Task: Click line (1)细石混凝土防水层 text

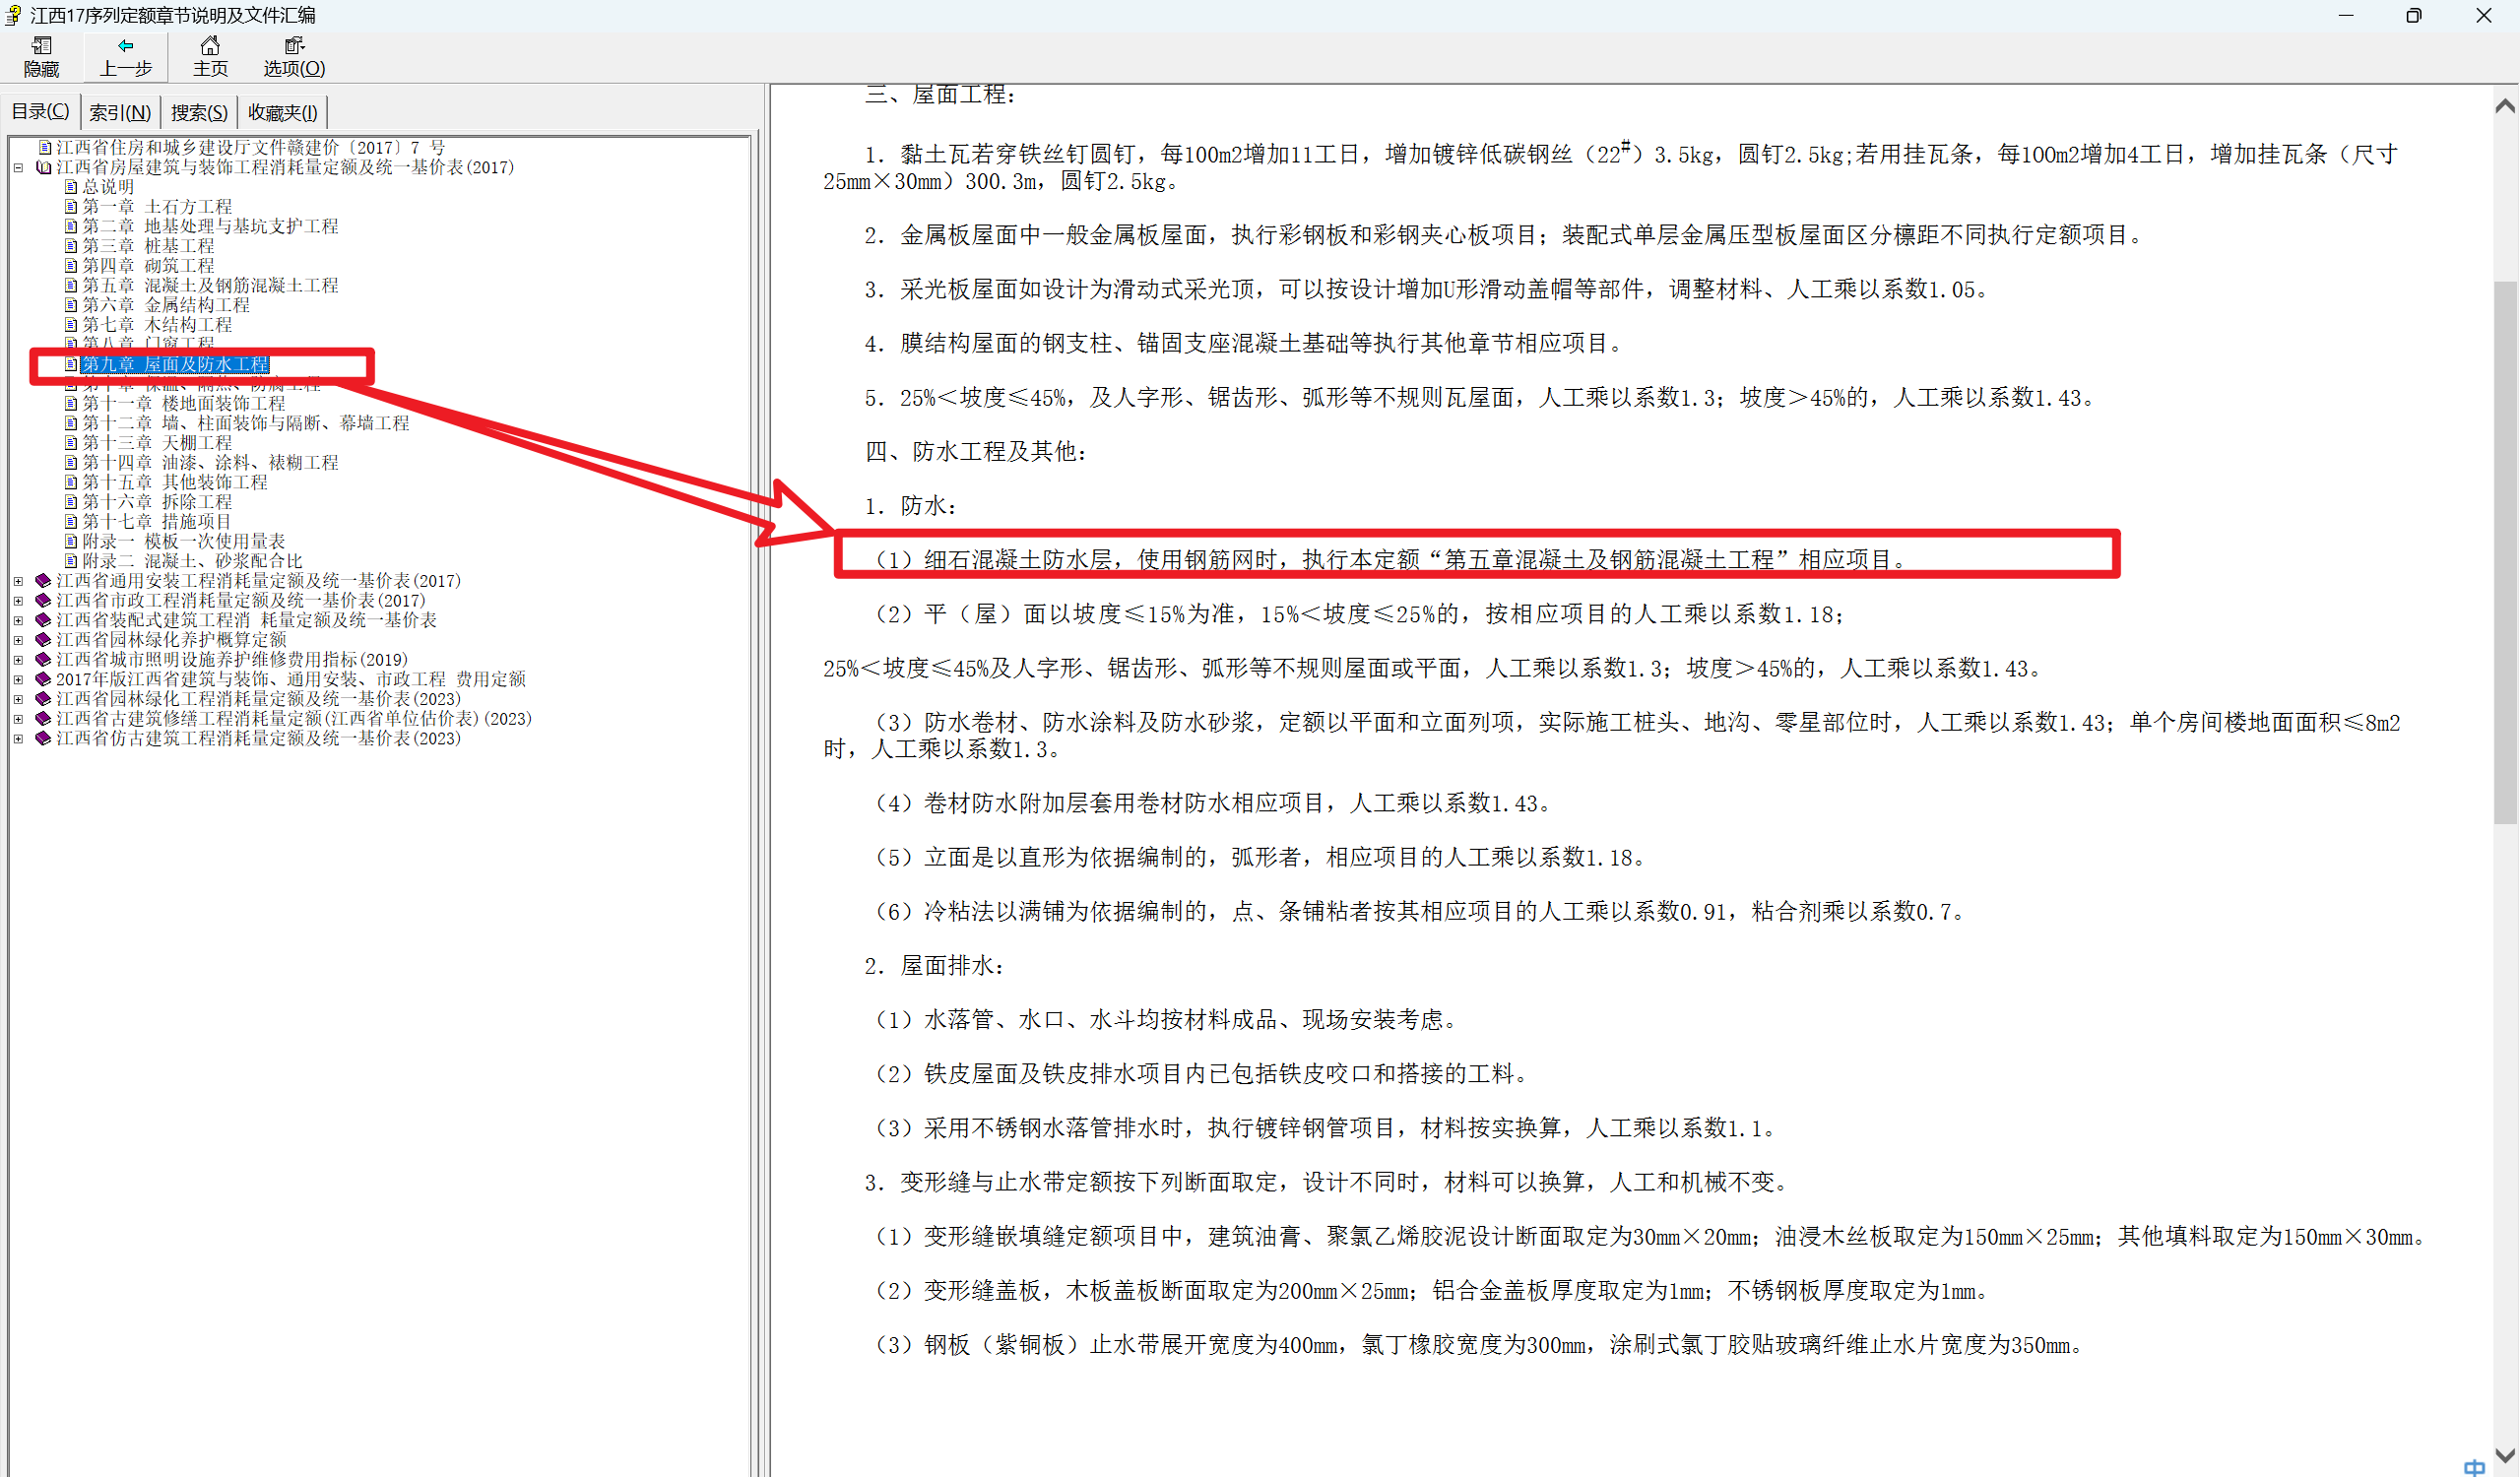Action: click(1393, 560)
